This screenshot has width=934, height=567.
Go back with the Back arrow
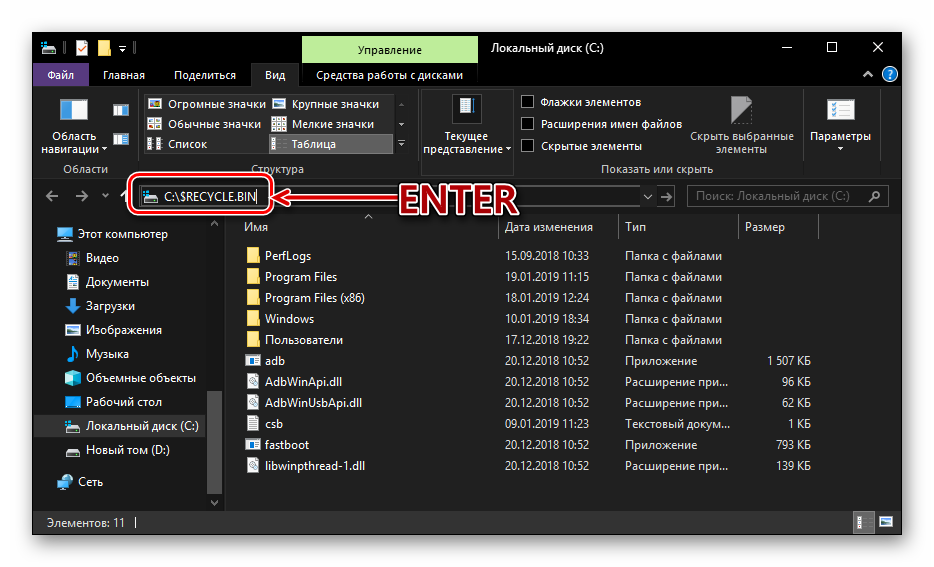pyautogui.click(x=52, y=196)
